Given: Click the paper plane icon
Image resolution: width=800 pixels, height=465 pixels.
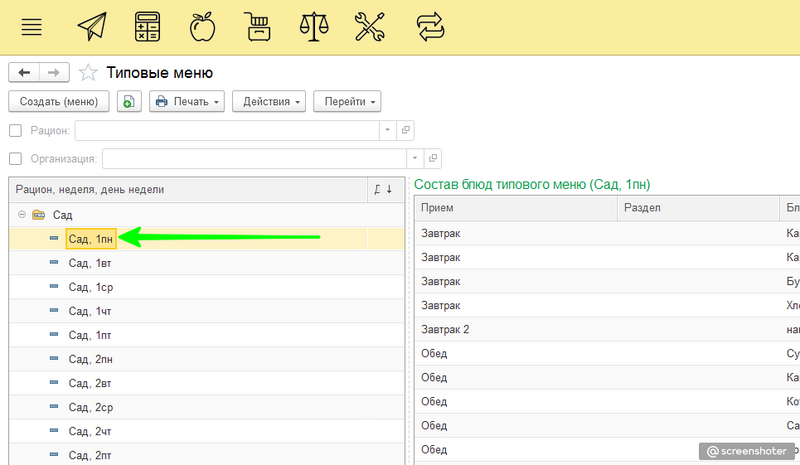Looking at the screenshot, I should pyautogui.click(x=92, y=27).
